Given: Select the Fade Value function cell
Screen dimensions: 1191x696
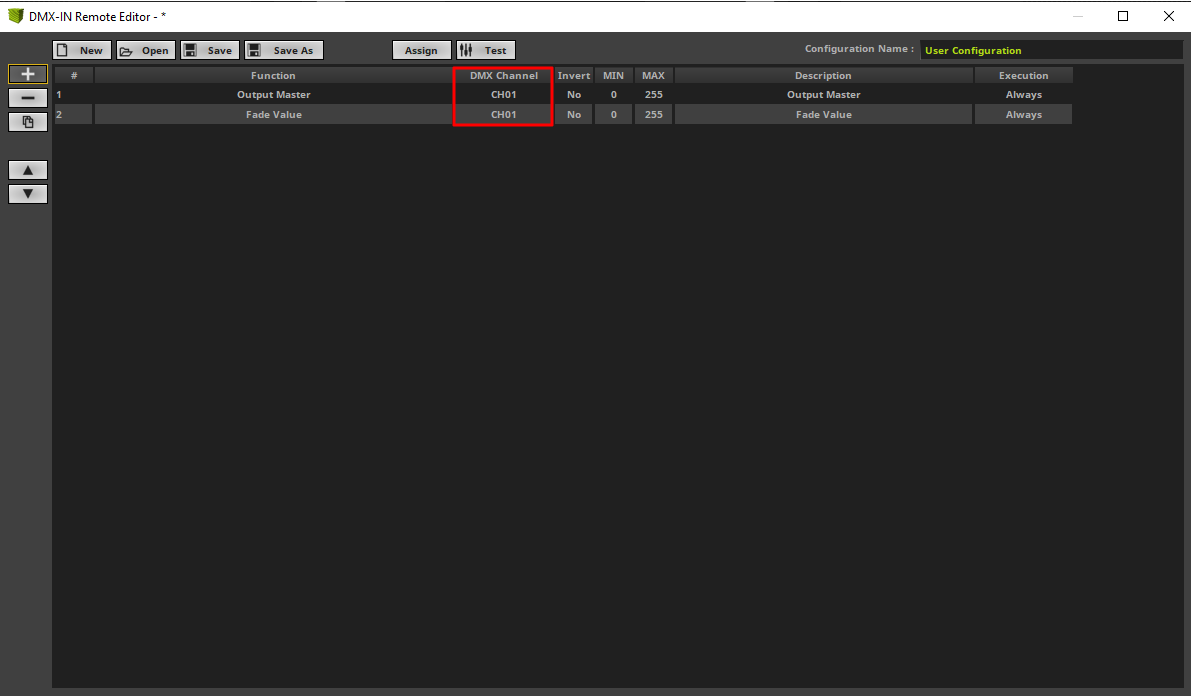Looking at the screenshot, I should [273, 114].
